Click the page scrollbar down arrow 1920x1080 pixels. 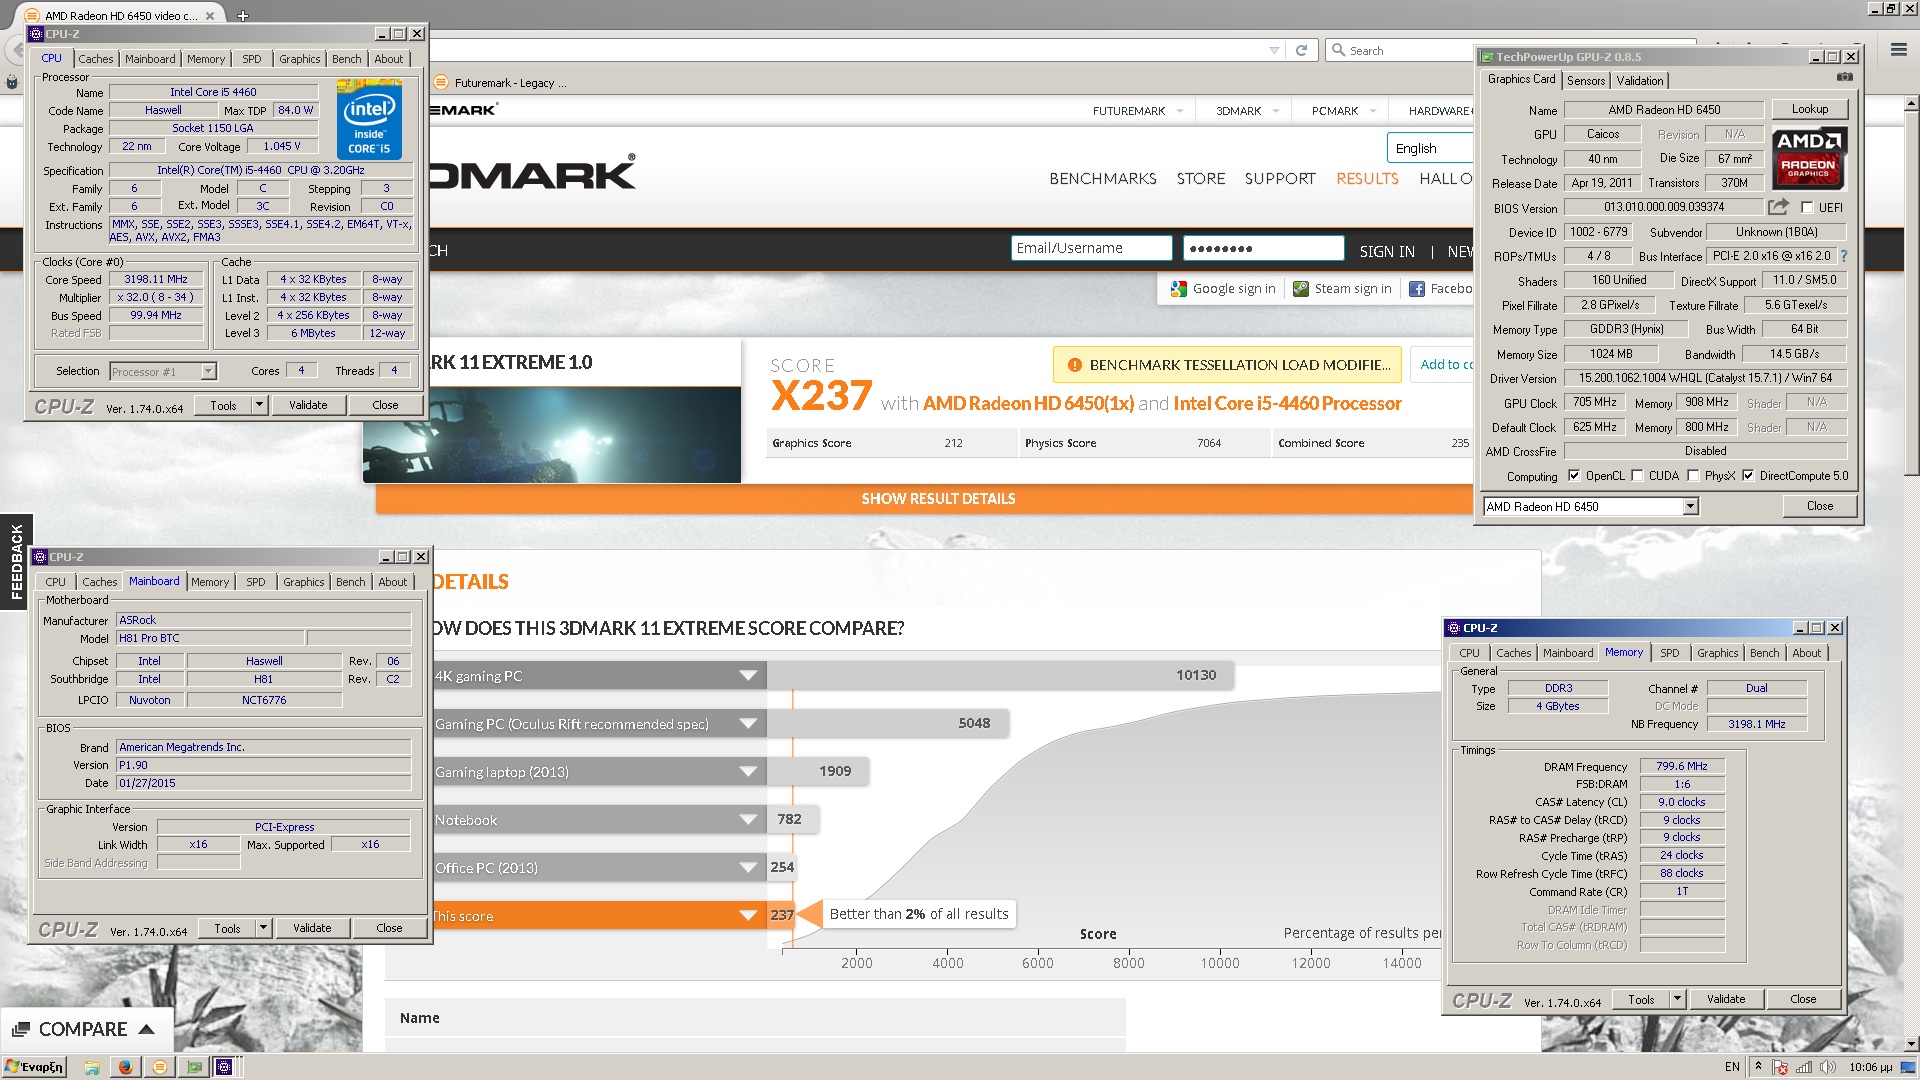point(1911,1044)
